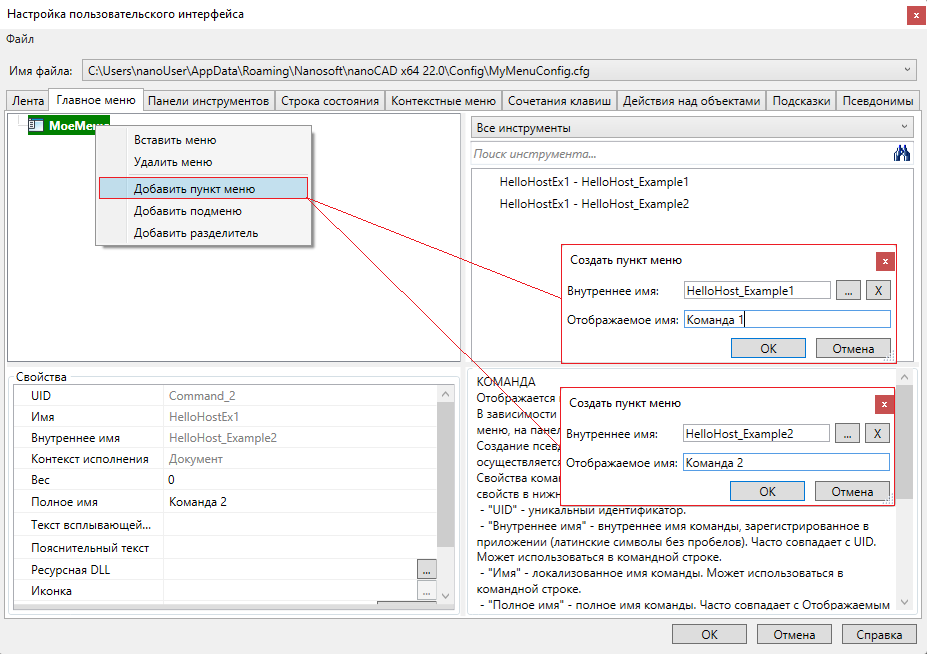Viewport: 927px width, 654px height.
Task: Click the МоеМеню tree item icon
Action: [x=36, y=125]
